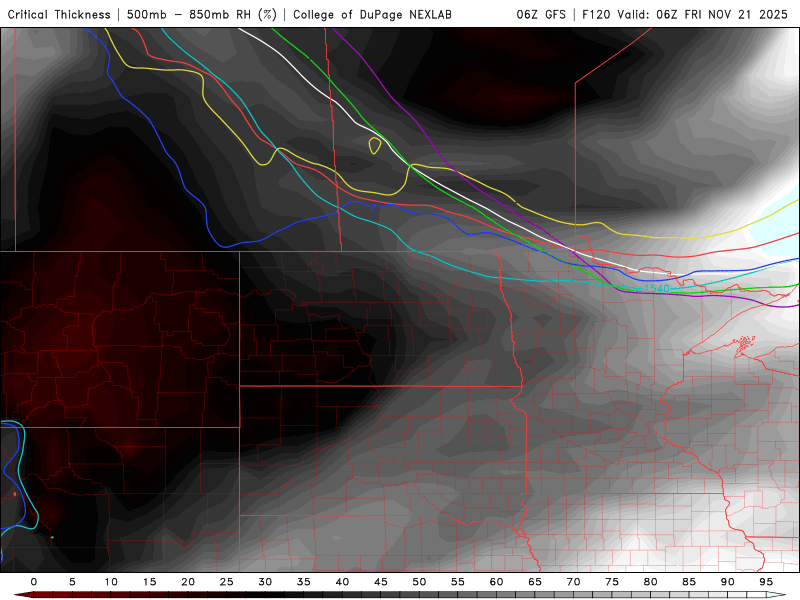
Task: Click the colorbar value "70"
Action: (573, 582)
